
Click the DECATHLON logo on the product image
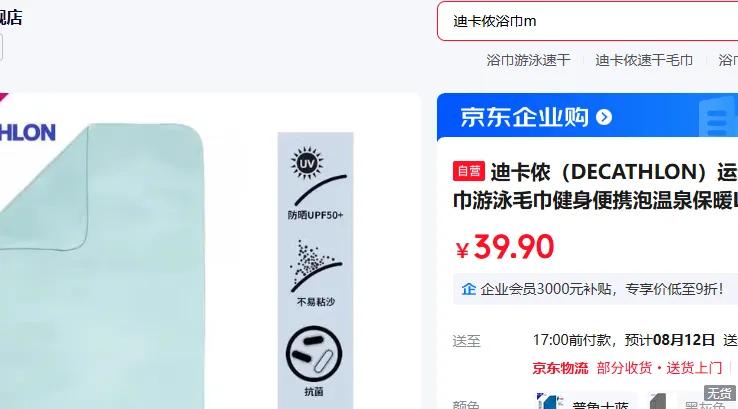pos(27,132)
